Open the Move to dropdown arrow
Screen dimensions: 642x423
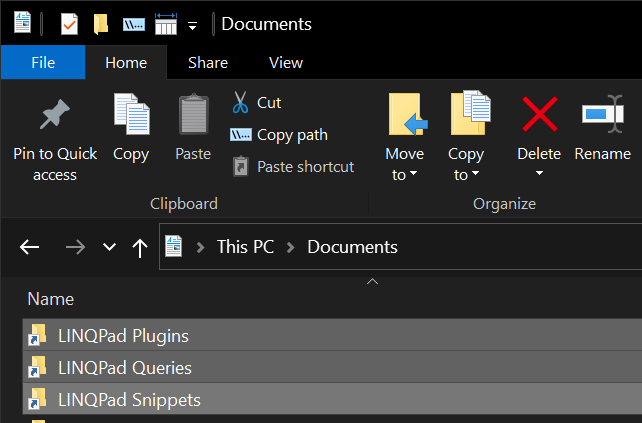[x=414, y=173]
